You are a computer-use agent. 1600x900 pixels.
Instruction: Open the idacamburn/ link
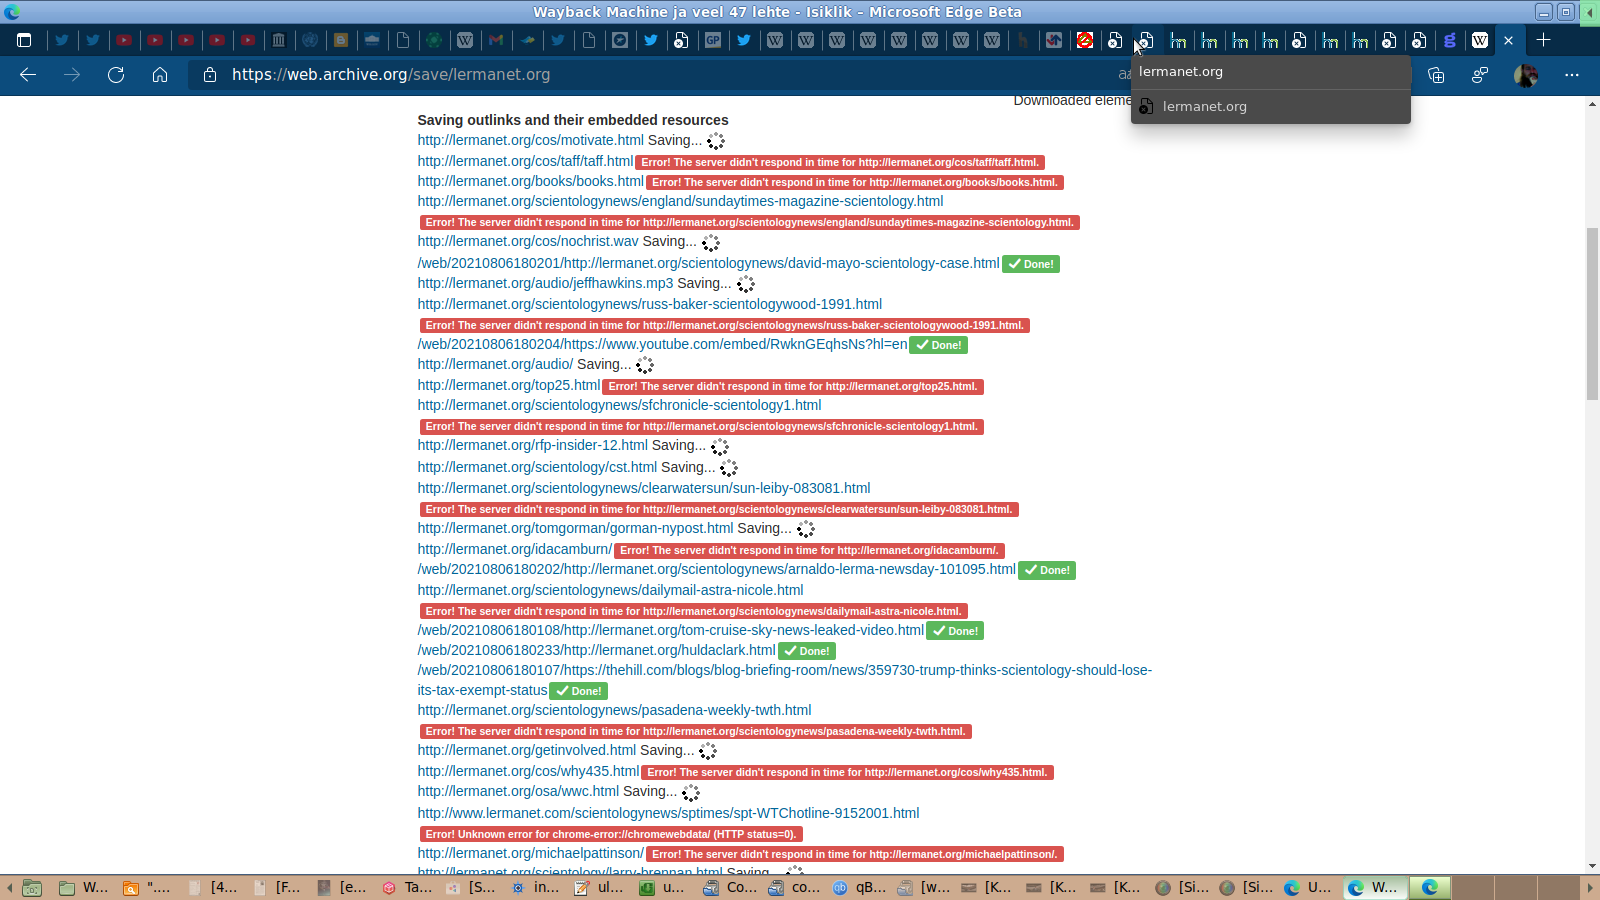(x=515, y=549)
